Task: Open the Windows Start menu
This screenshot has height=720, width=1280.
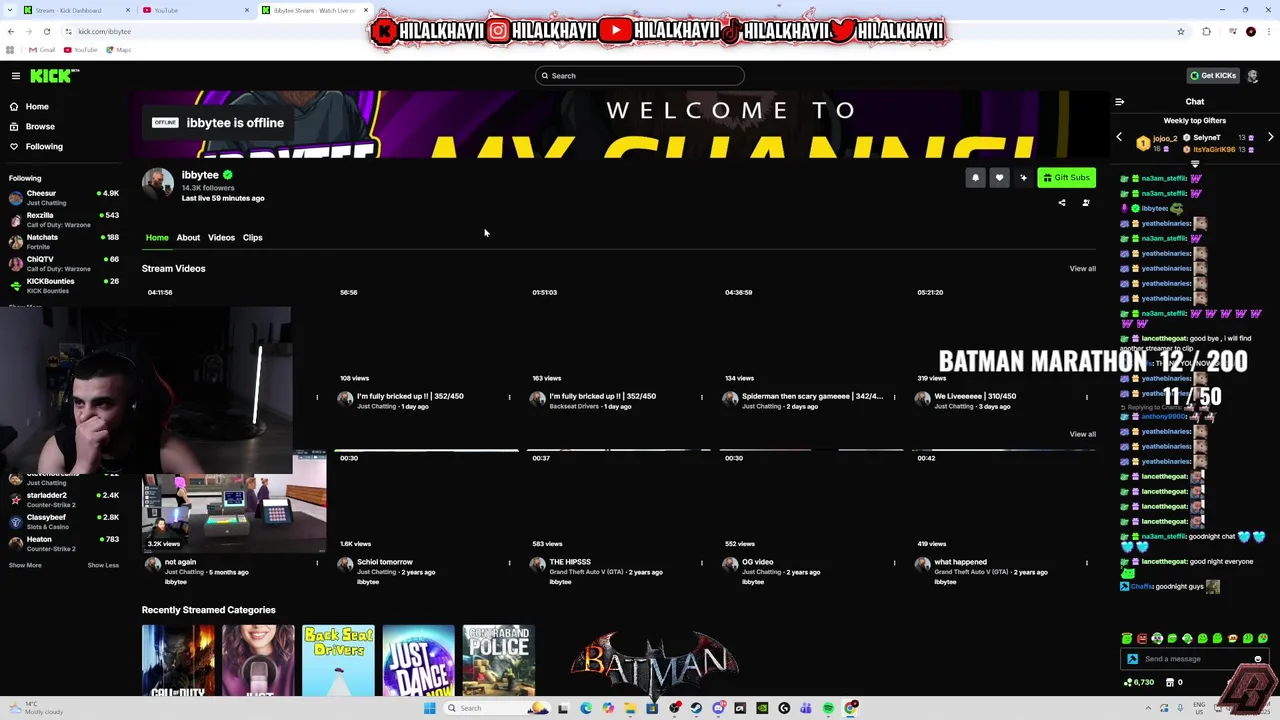Action: pyautogui.click(x=430, y=708)
